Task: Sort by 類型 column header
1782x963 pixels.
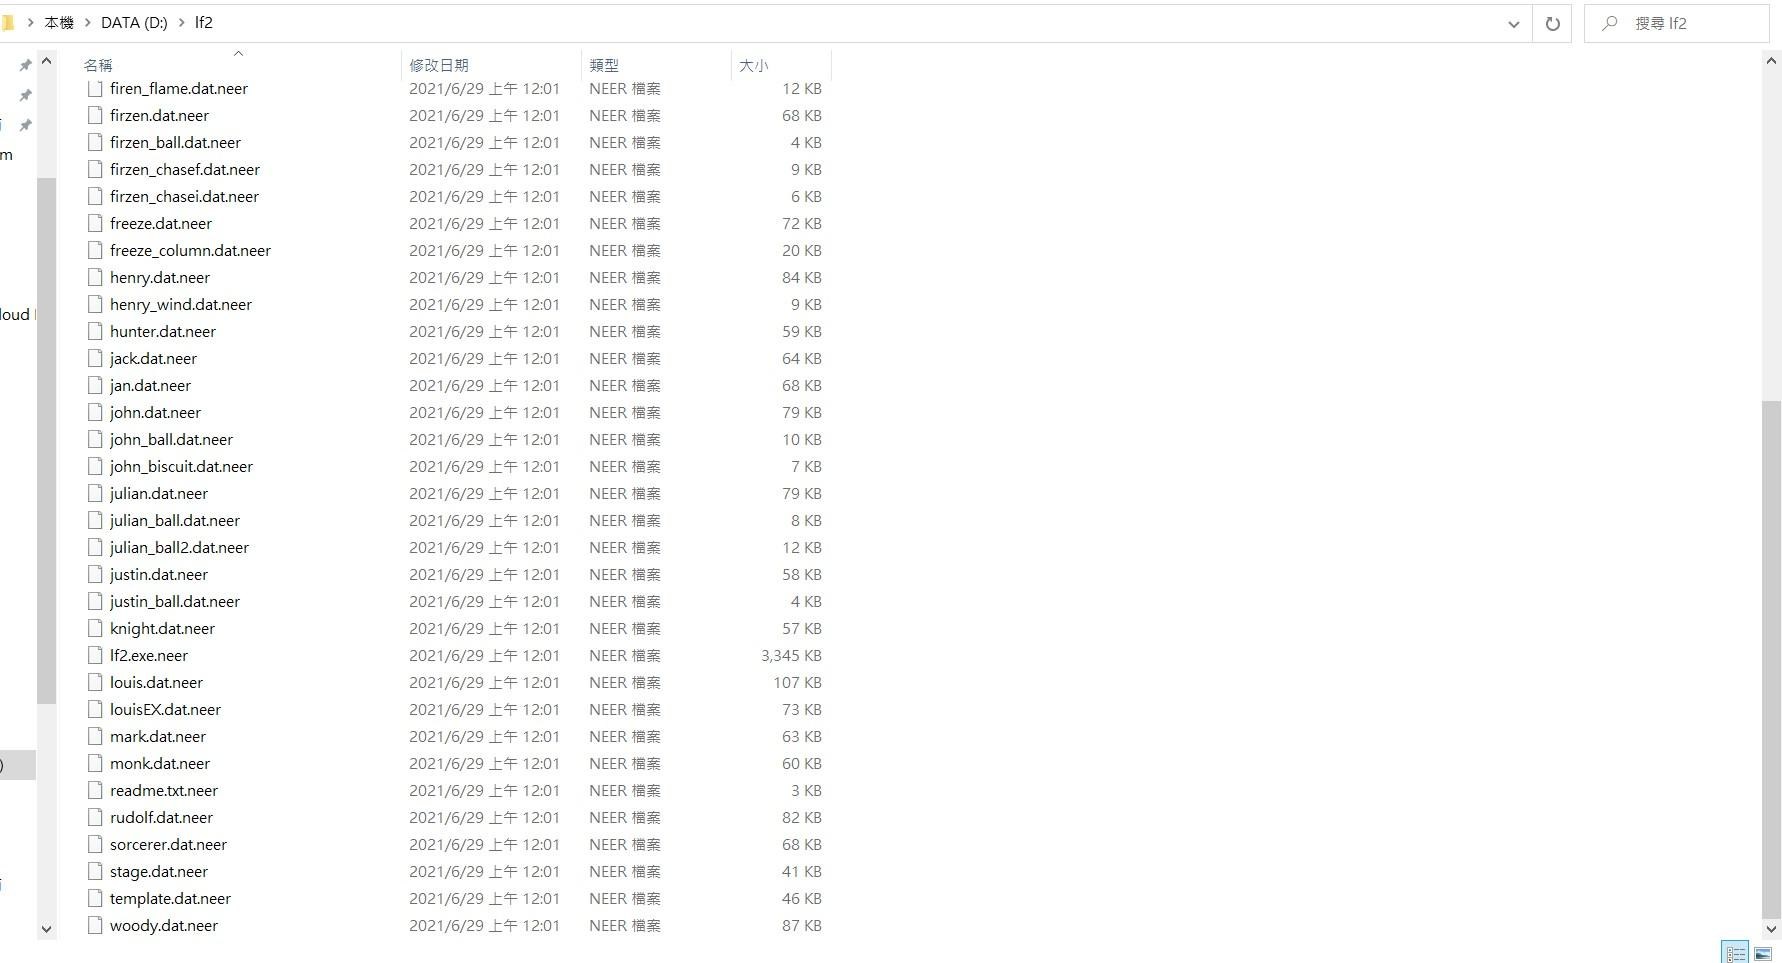Action: pyautogui.click(x=604, y=65)
